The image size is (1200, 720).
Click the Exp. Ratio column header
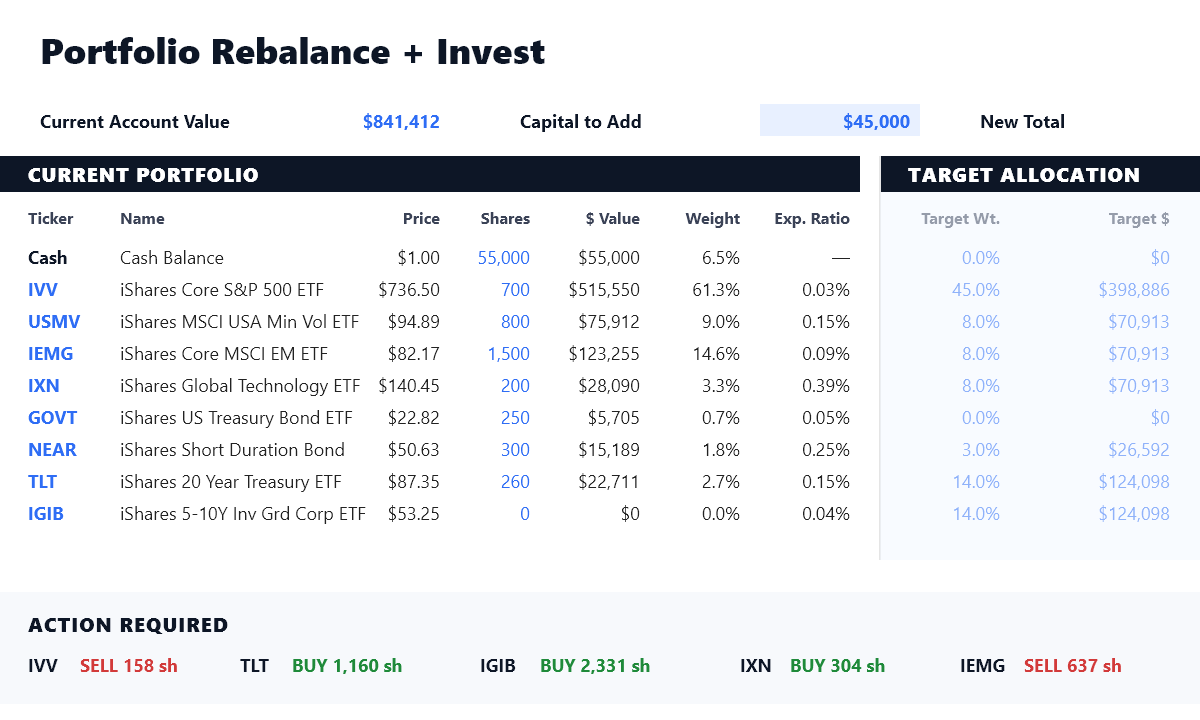(812, 219)
